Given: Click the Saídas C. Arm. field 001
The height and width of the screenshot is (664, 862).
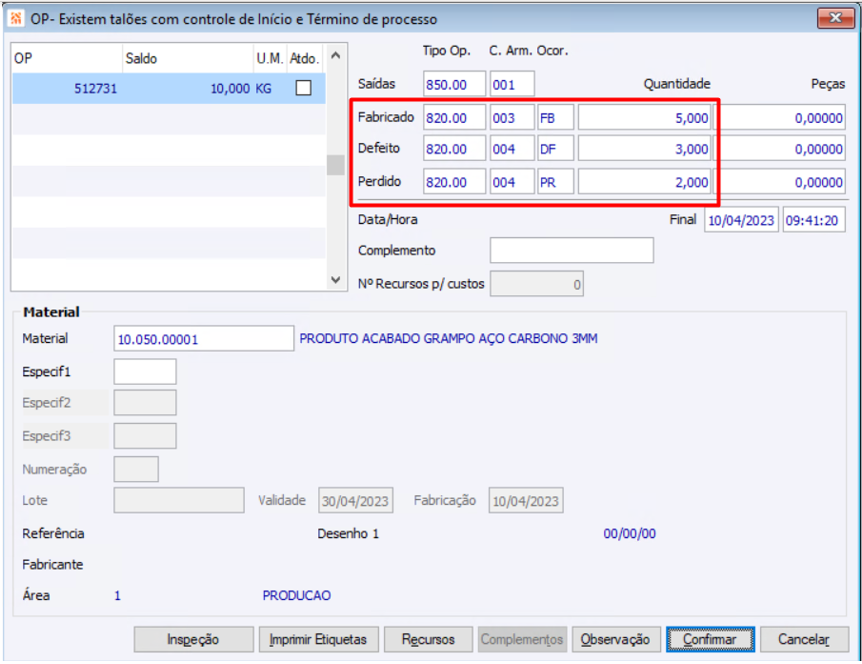Looking at the screenshot, I should click(x=512, y=85).
